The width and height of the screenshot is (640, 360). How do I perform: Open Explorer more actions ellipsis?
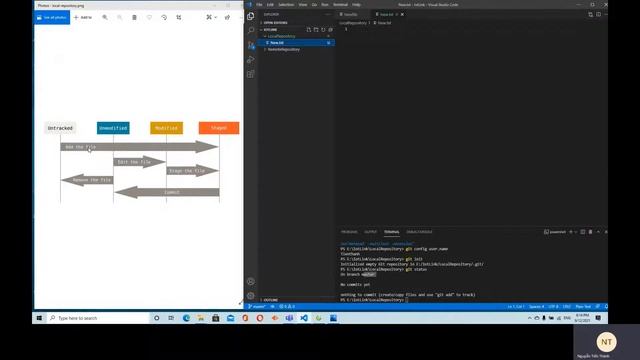coord(328,14)
